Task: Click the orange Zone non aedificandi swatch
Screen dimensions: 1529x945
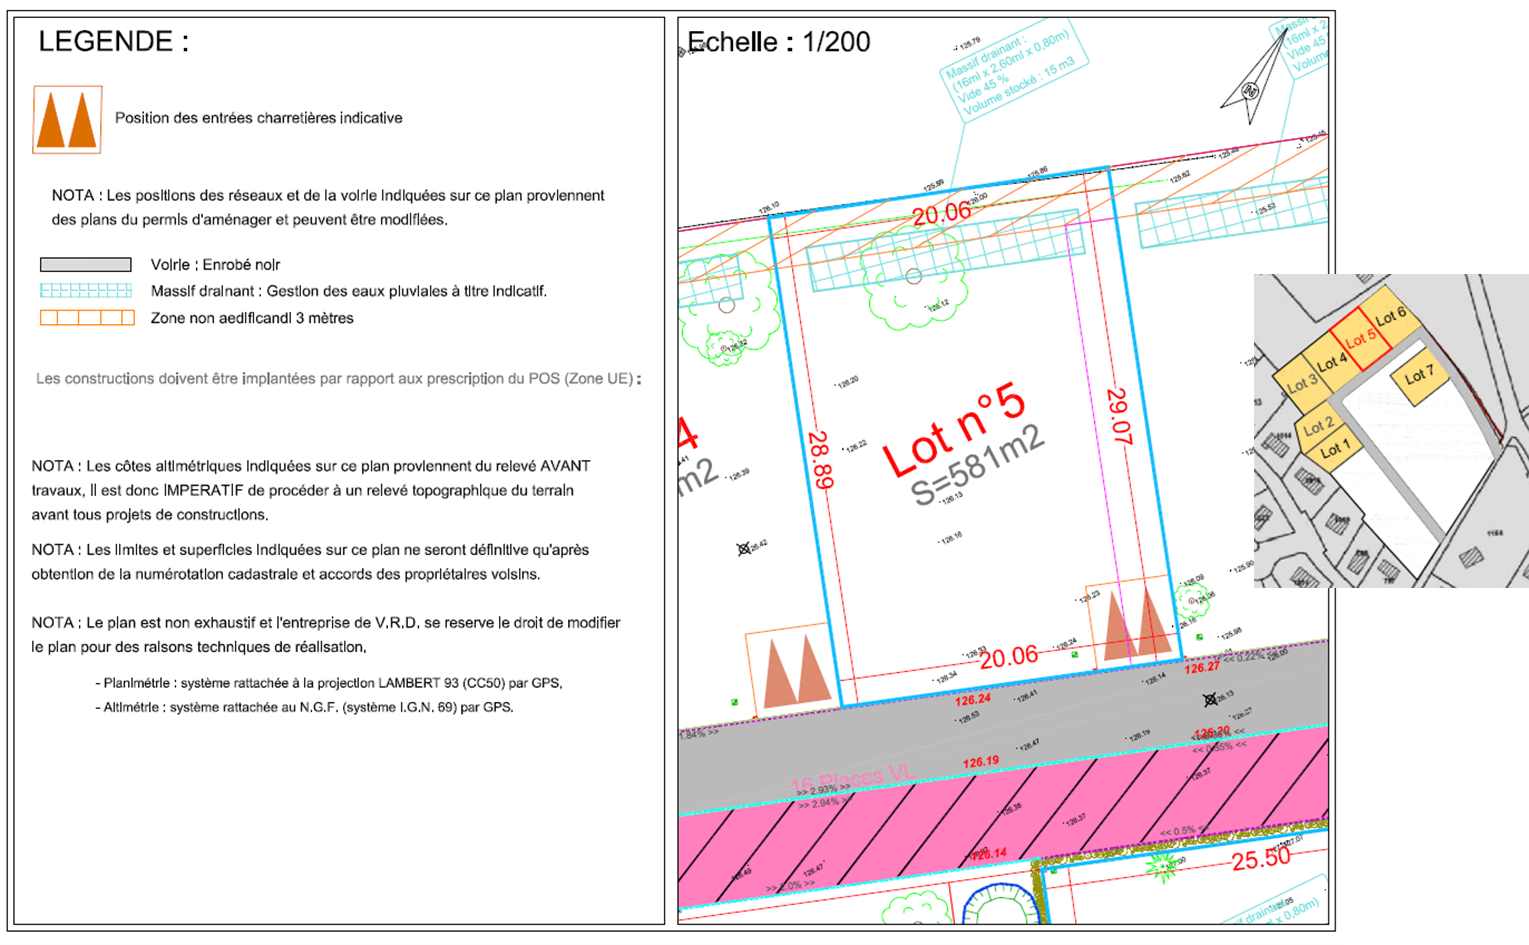Action: [x=87, y=318]
